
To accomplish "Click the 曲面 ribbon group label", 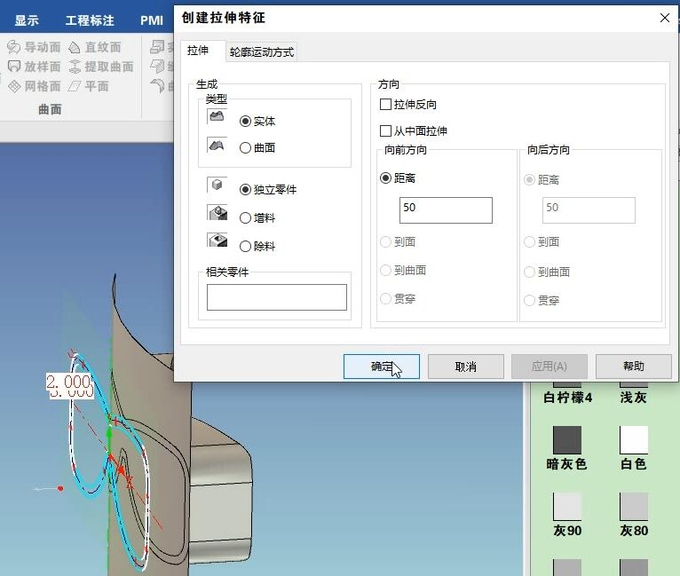I will point(50,109).
